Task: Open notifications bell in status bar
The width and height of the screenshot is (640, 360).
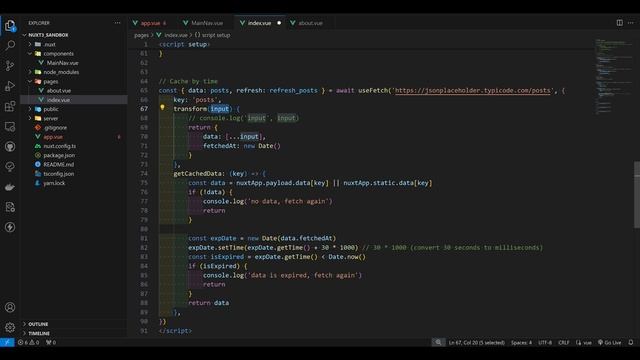Action: pos(631,342)
